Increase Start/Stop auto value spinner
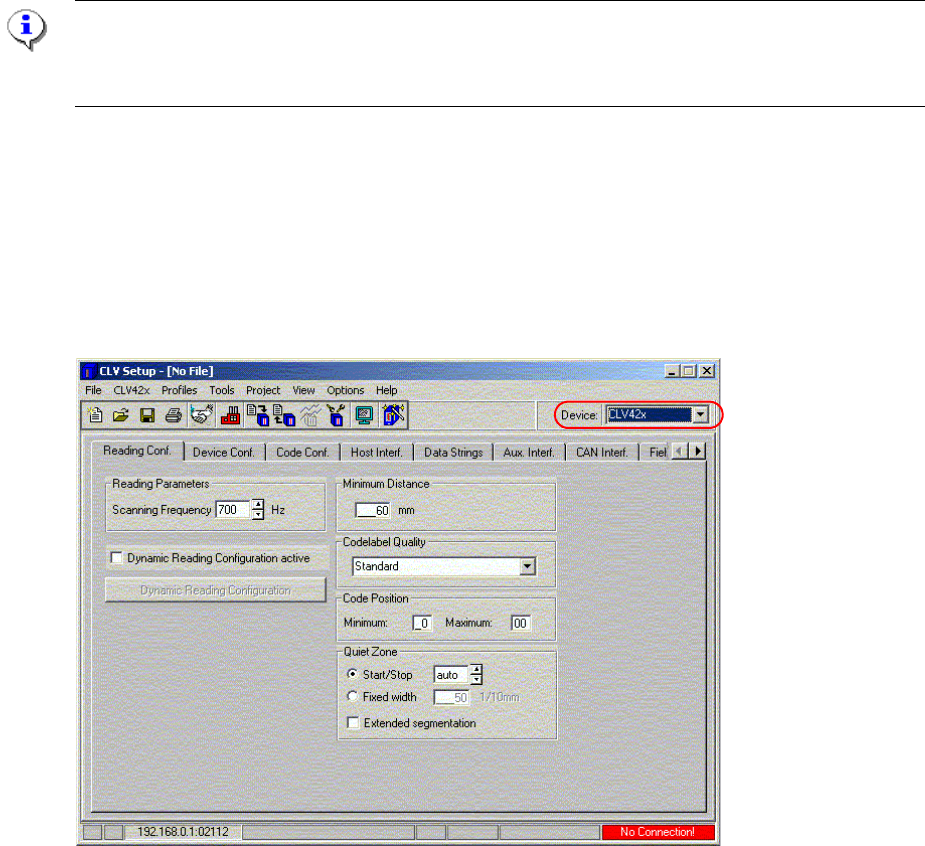Viewport: 925px width, 846px height. (x=476, y=670)
